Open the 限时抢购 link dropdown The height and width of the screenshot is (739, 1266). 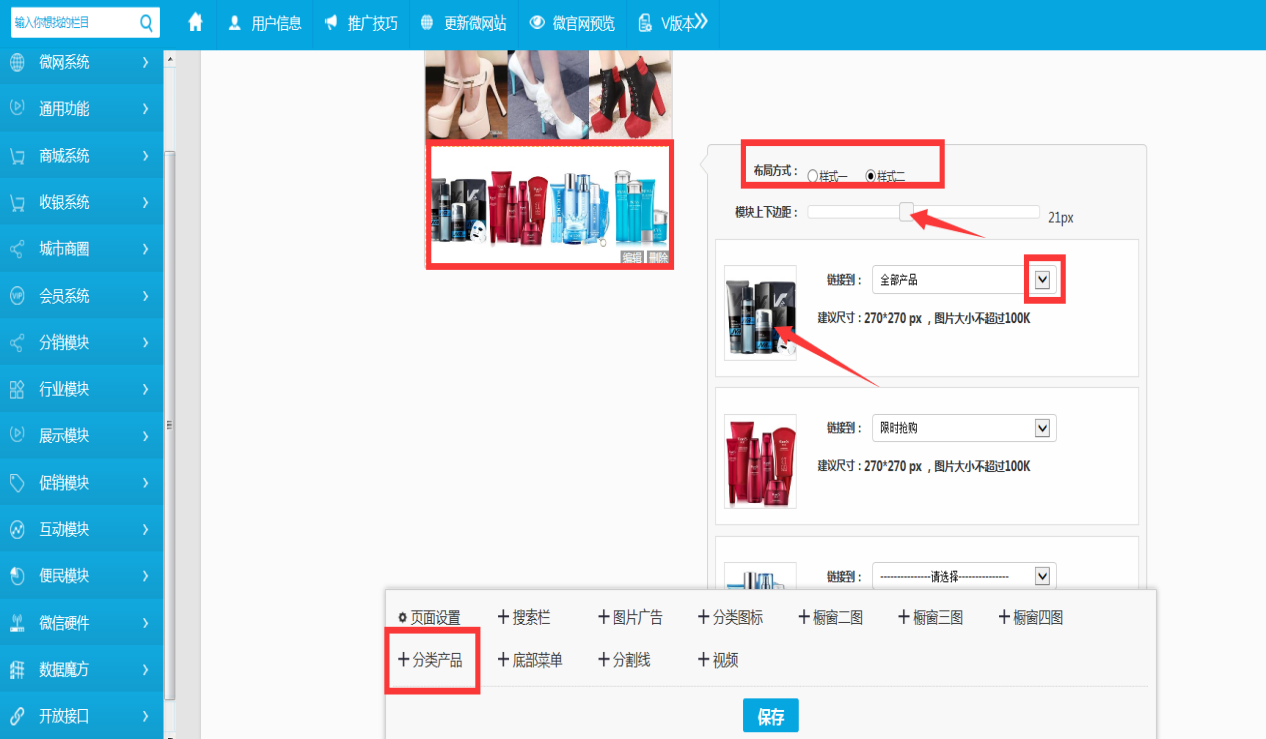coord(1043,428)
